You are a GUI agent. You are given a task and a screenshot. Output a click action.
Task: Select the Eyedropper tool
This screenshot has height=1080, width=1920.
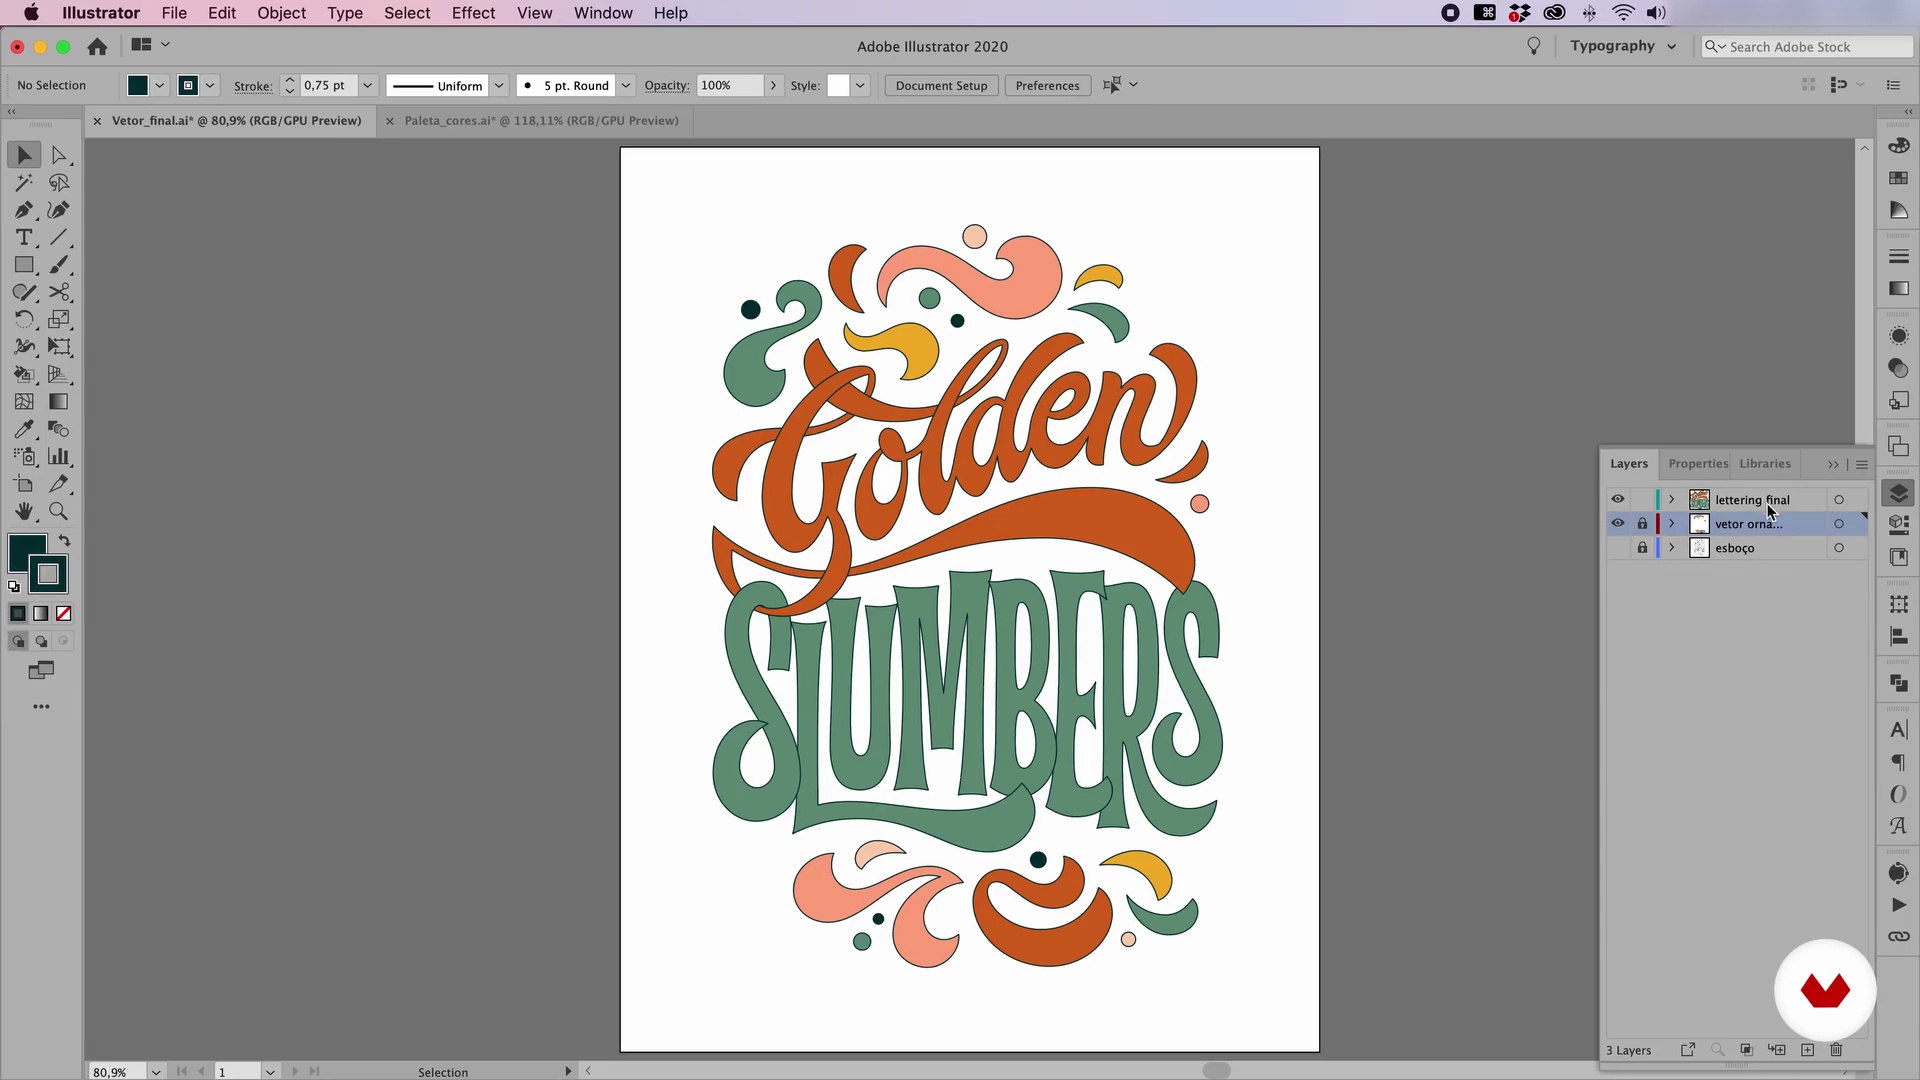tap(24, 429)
